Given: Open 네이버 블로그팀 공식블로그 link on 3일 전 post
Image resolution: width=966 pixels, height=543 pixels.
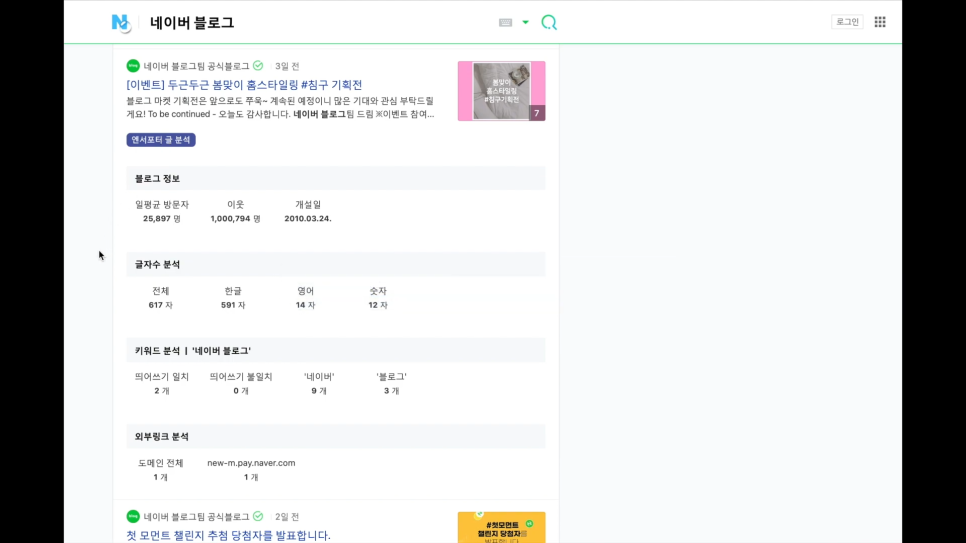Looking at the screenshot, I should (197, 66).
